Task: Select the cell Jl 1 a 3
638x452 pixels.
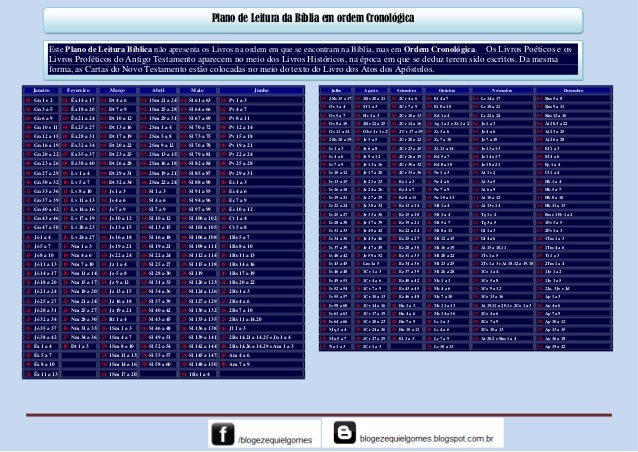Action: (x=262, y=328)
